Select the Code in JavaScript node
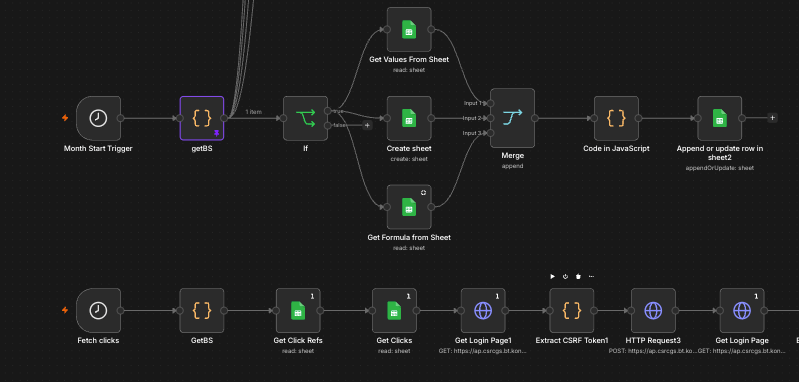The image size is (799, 382). click(x=616, y=118)
